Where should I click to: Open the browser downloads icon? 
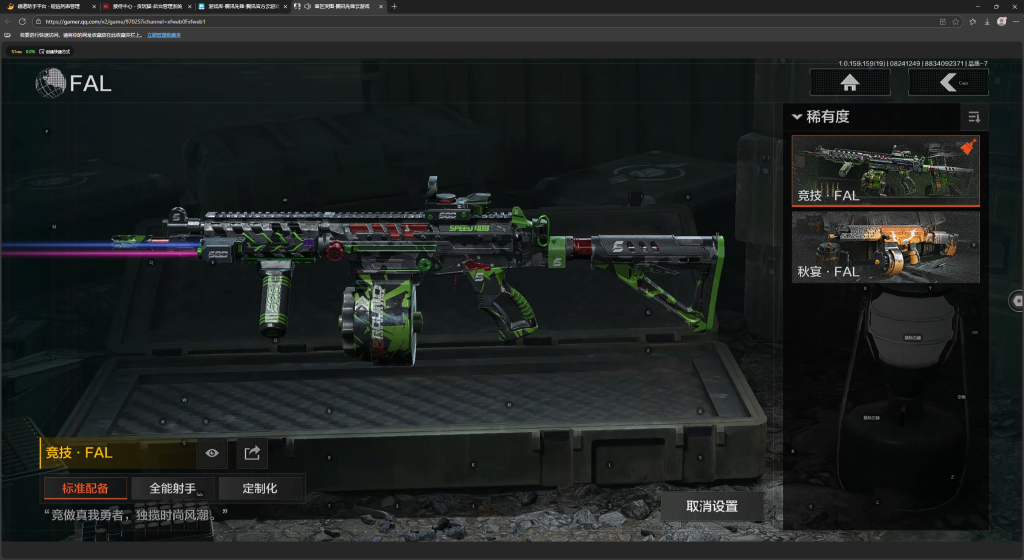coord(987,22)
